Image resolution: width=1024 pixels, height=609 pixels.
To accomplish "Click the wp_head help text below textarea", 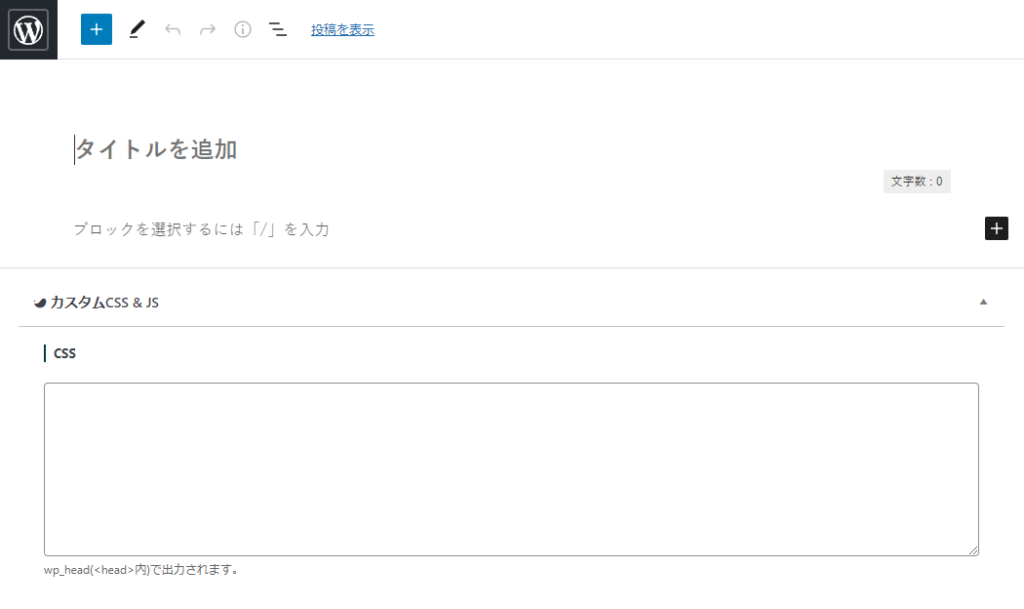I will (141, 571).
